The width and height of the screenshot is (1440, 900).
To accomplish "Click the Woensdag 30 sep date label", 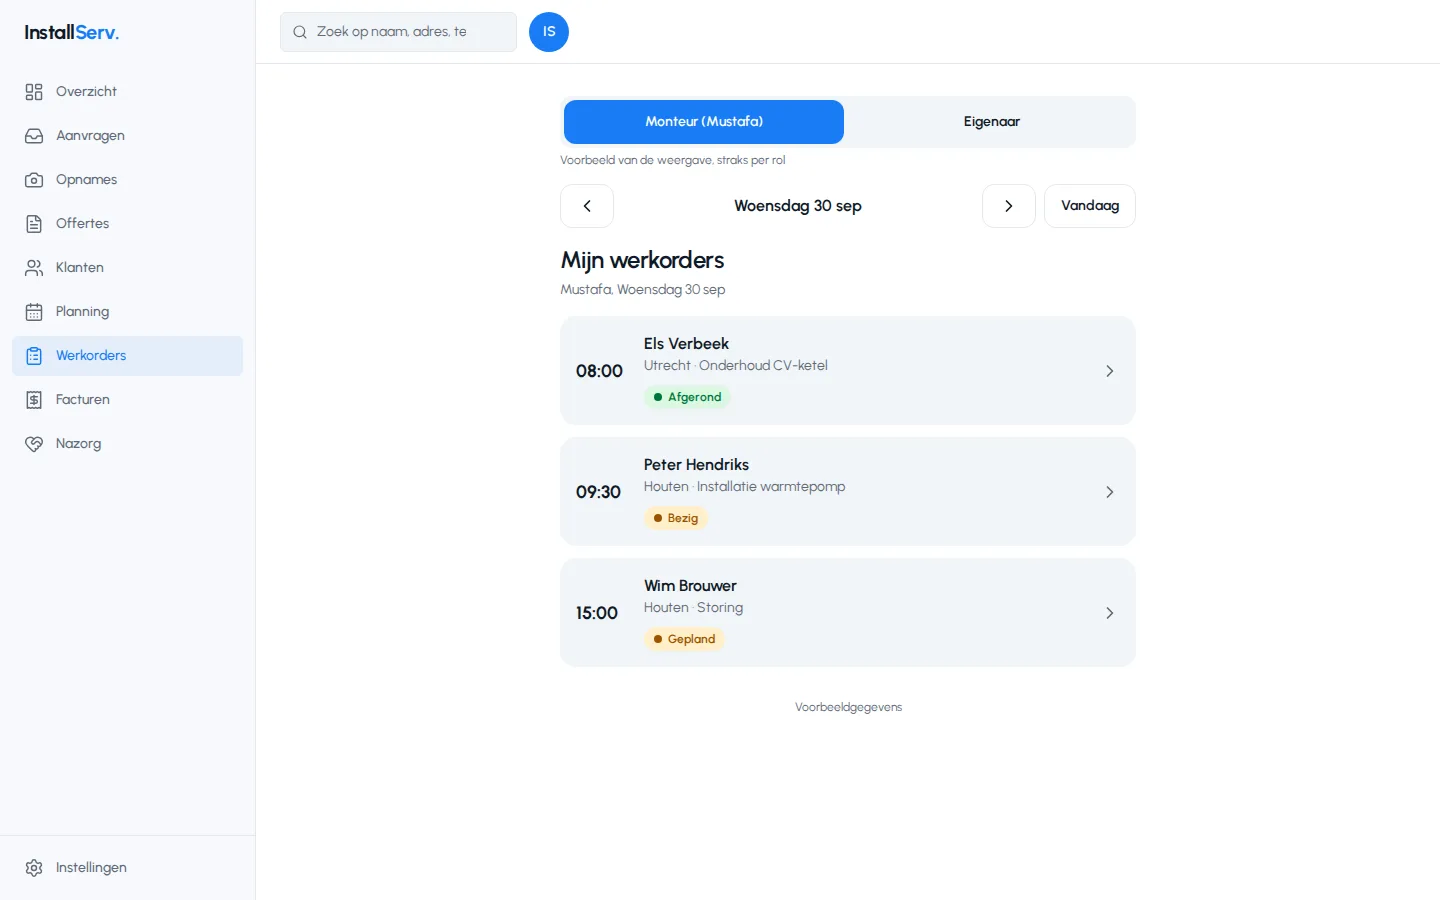I will [x=798, y=206].
